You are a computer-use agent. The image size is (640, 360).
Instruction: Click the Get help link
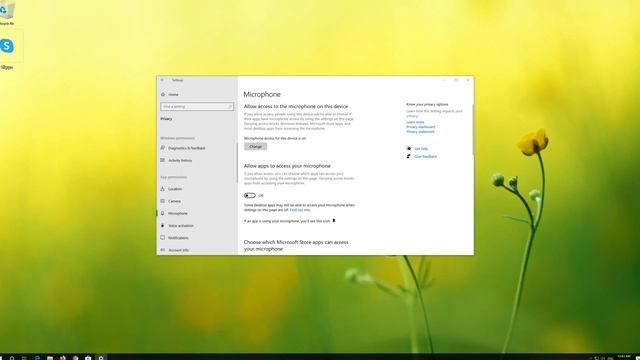[x=421, y=149]
